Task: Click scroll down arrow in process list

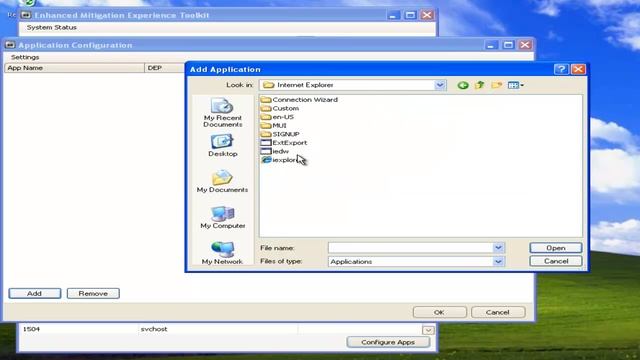Action: point(428,330)
